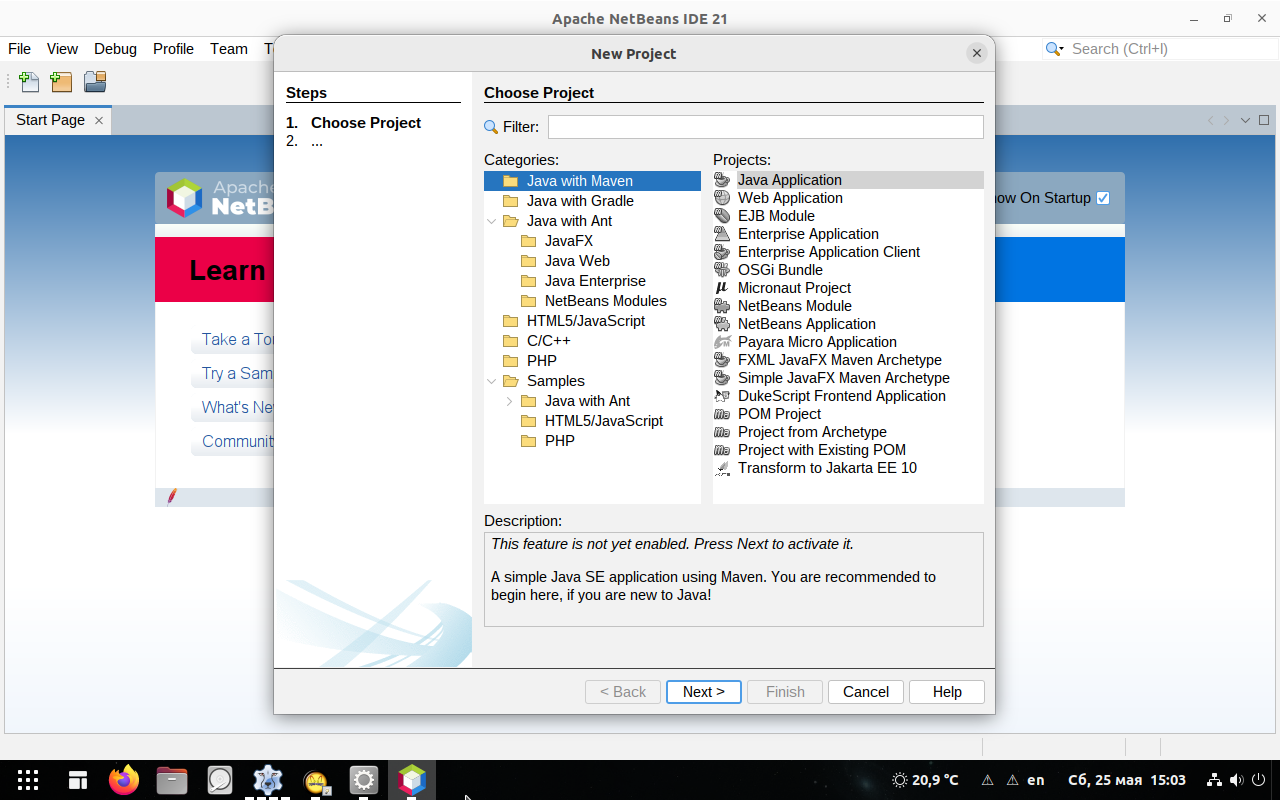Open the Team menu
The width and height of the screenshot is (1280, 800).
coord(229,49)
